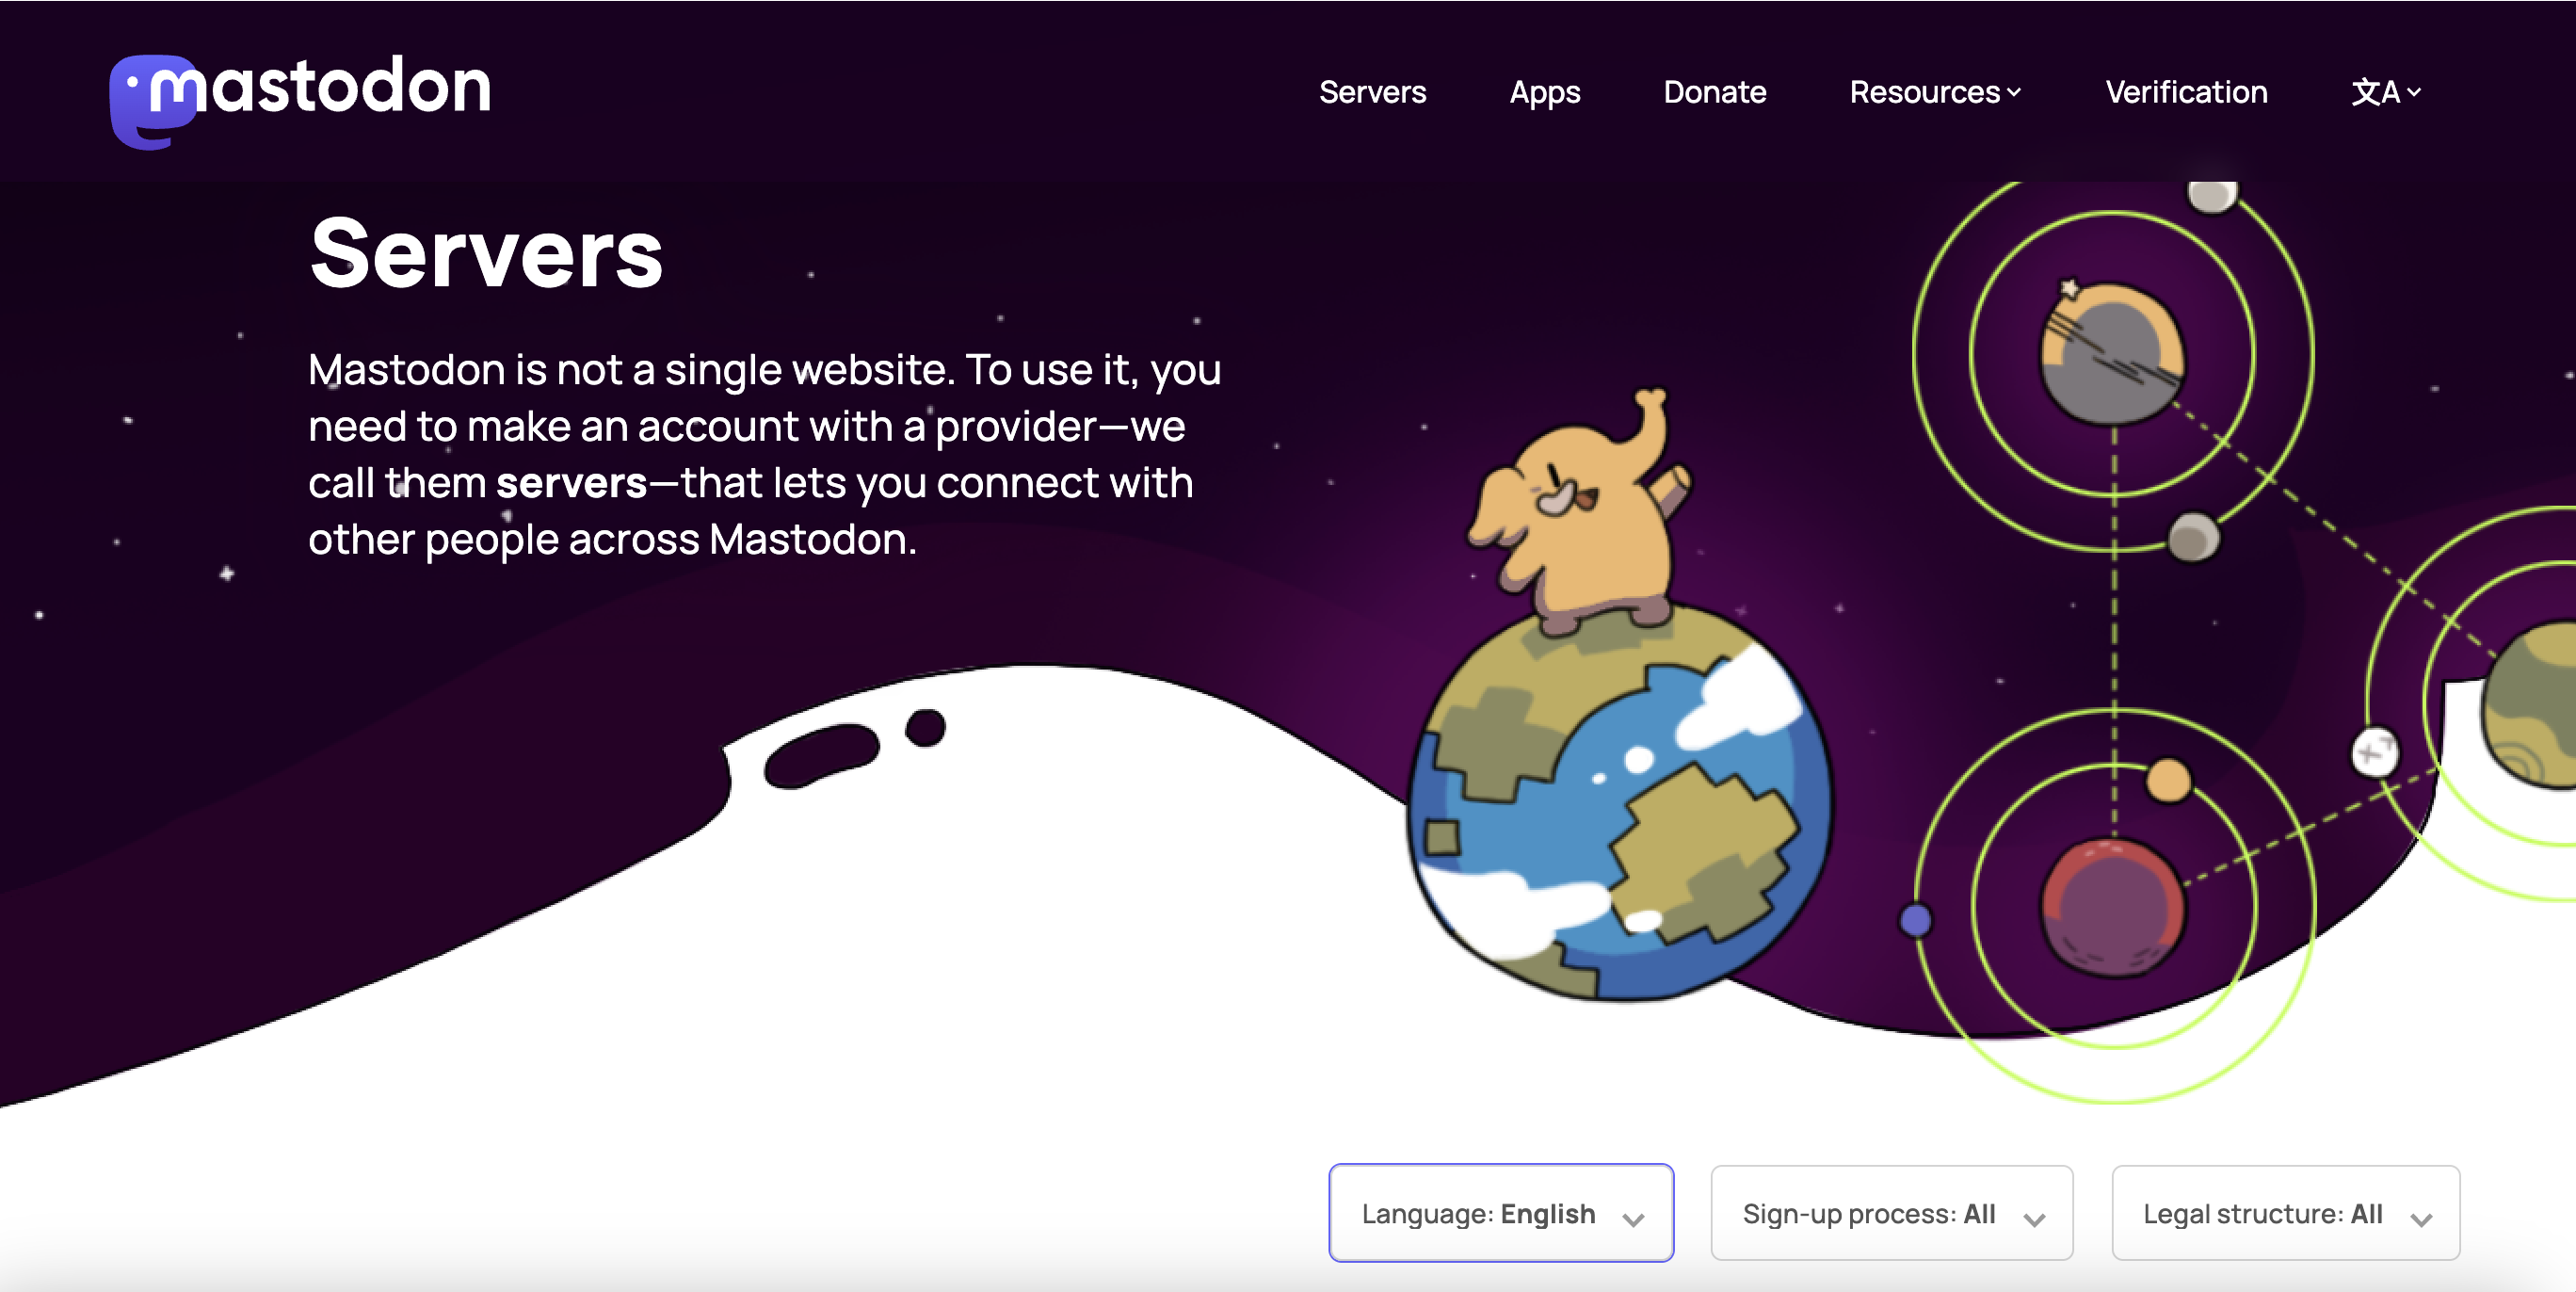Click the chevron in Sign-up process dropdown
The height and width of the screenshot is (1292, 2576).
(2034, 1219)
